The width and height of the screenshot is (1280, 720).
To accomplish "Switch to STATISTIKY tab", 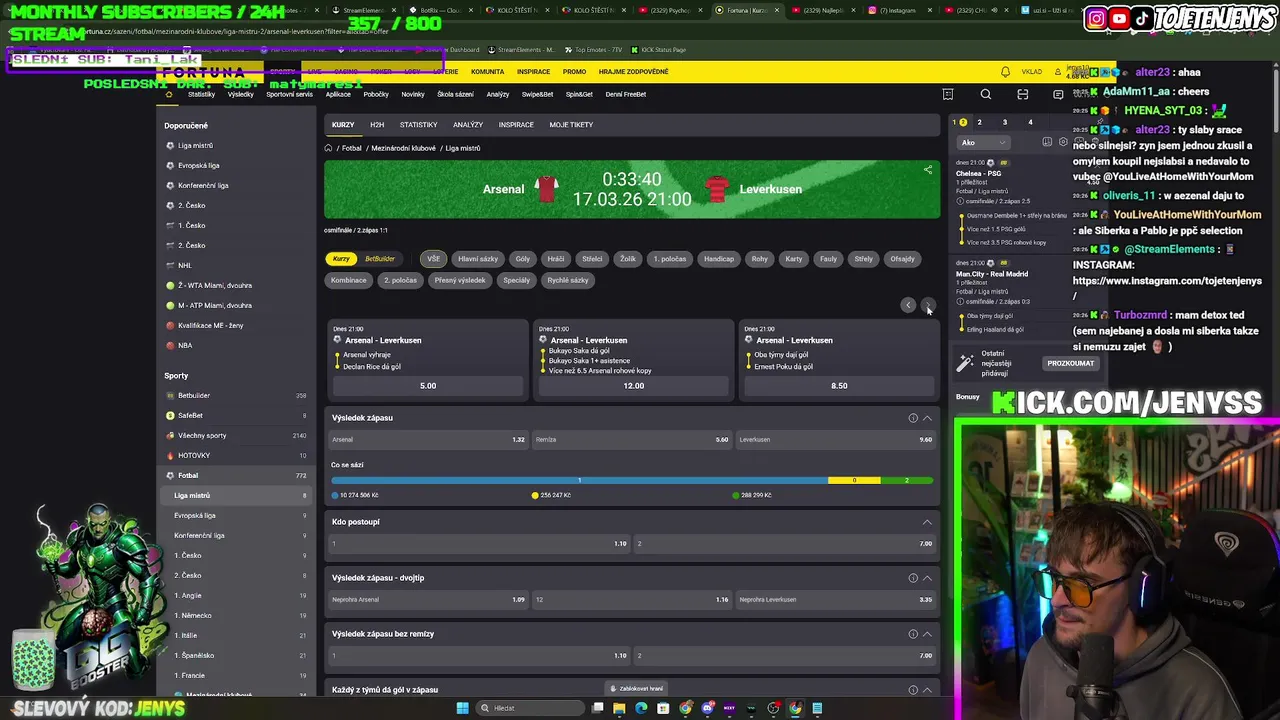I will click(418, 125).
